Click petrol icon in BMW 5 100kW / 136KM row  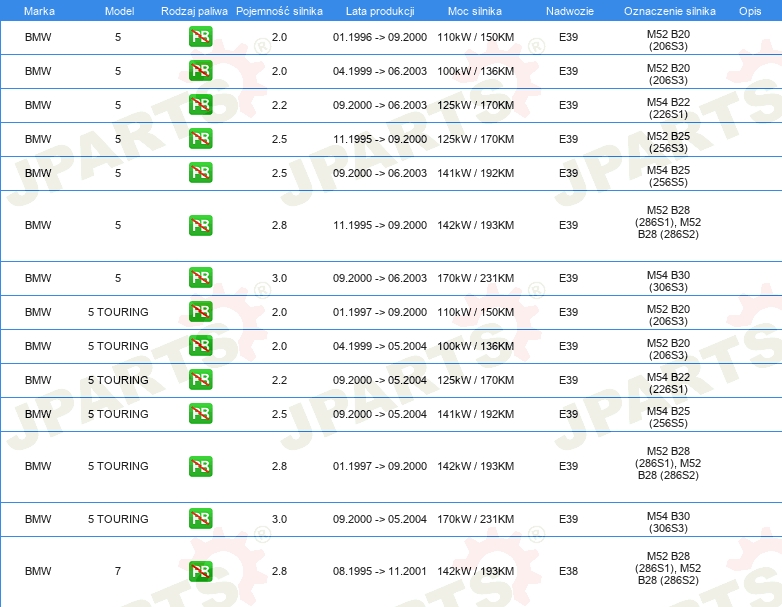[200, 71]
